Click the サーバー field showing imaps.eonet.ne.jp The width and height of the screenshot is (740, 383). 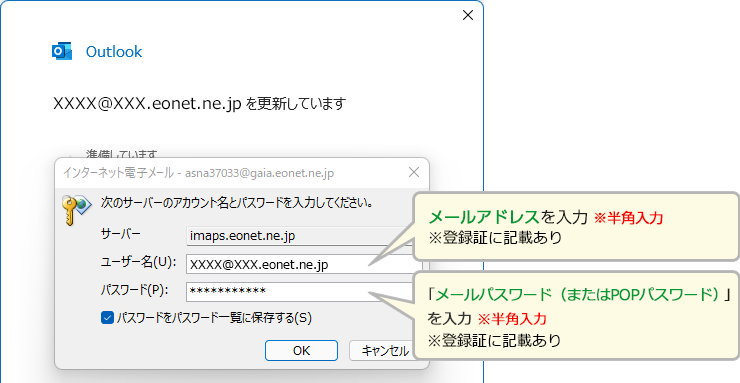[x=300, y=236]
